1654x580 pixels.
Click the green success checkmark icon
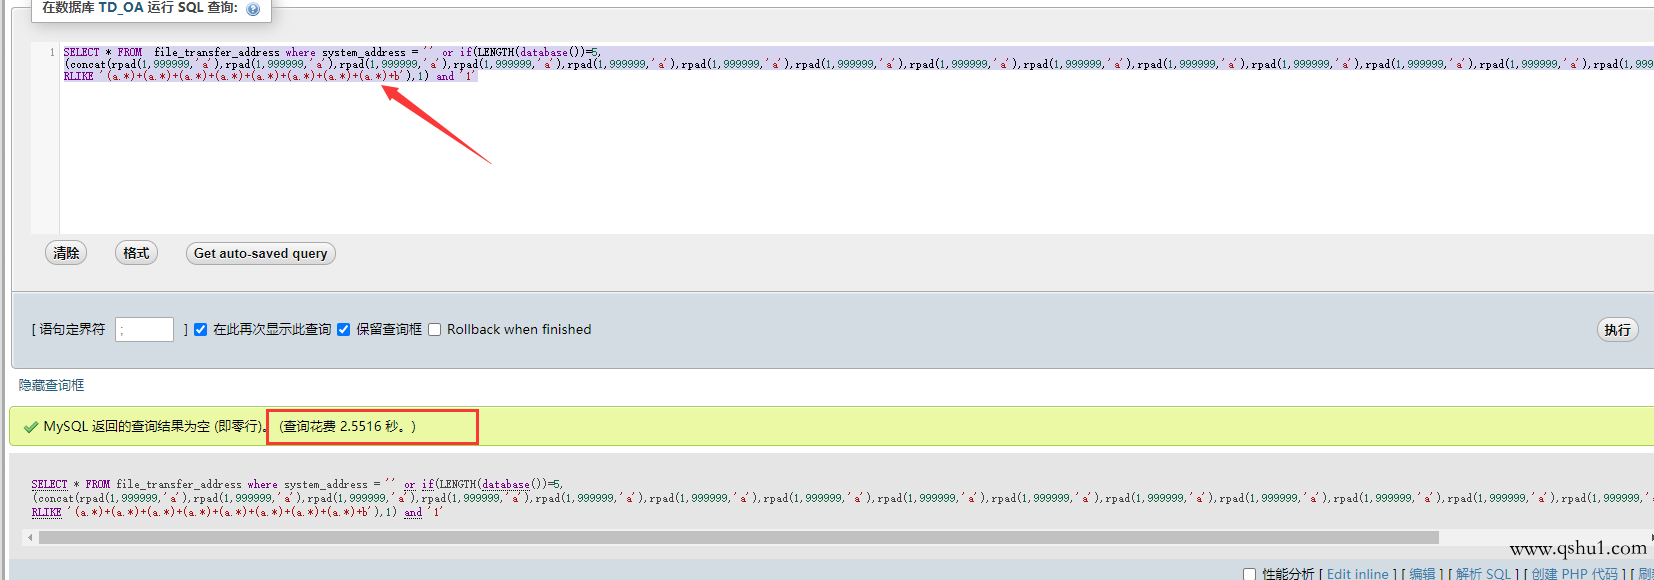pos(31,427)
